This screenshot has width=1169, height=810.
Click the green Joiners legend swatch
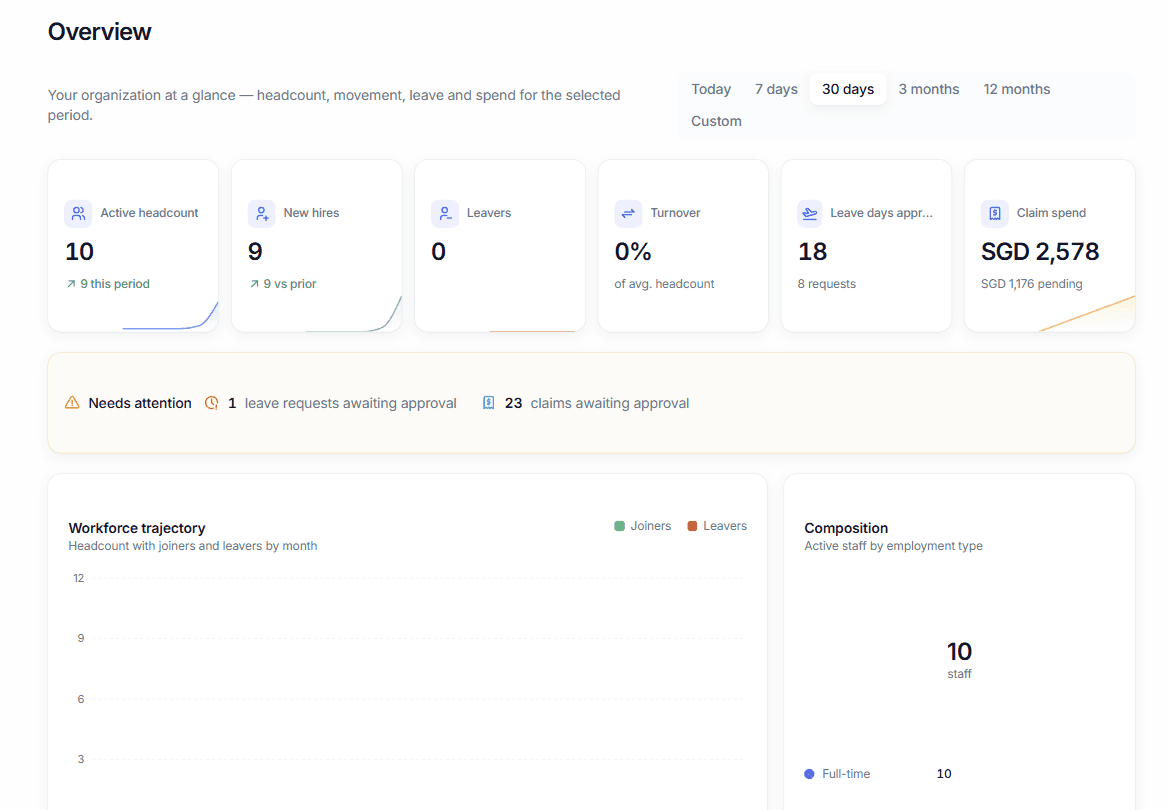[x=620, y=526]
